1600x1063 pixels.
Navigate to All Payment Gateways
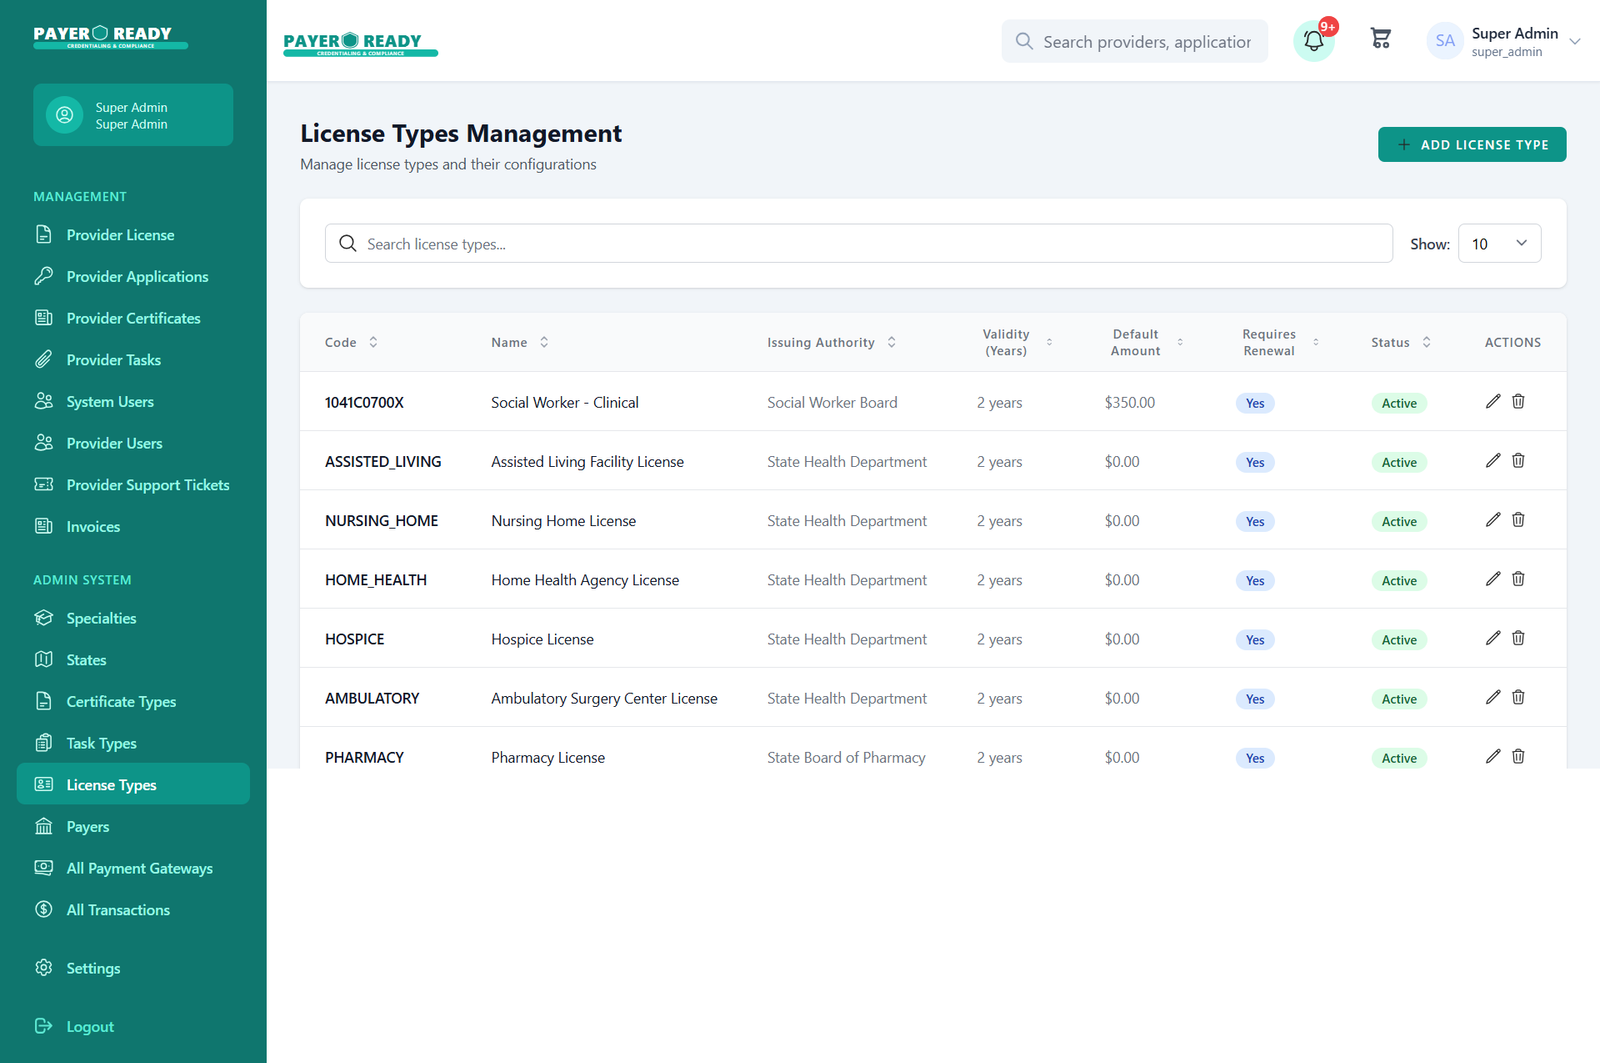point(139,868)
